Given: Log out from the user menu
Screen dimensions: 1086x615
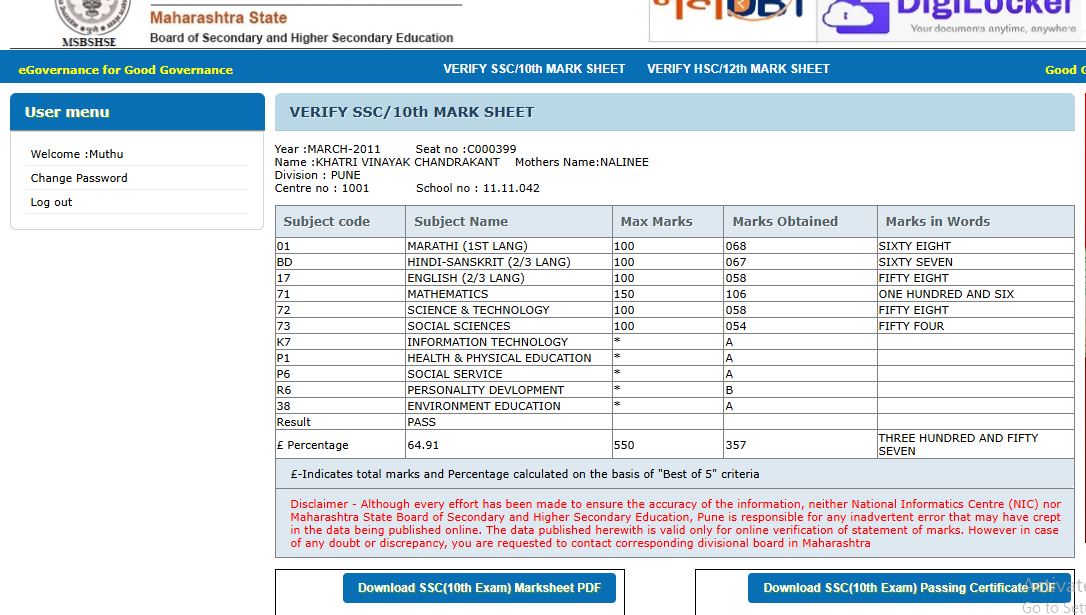Looking at the screenshot, I should pos(51,202).
